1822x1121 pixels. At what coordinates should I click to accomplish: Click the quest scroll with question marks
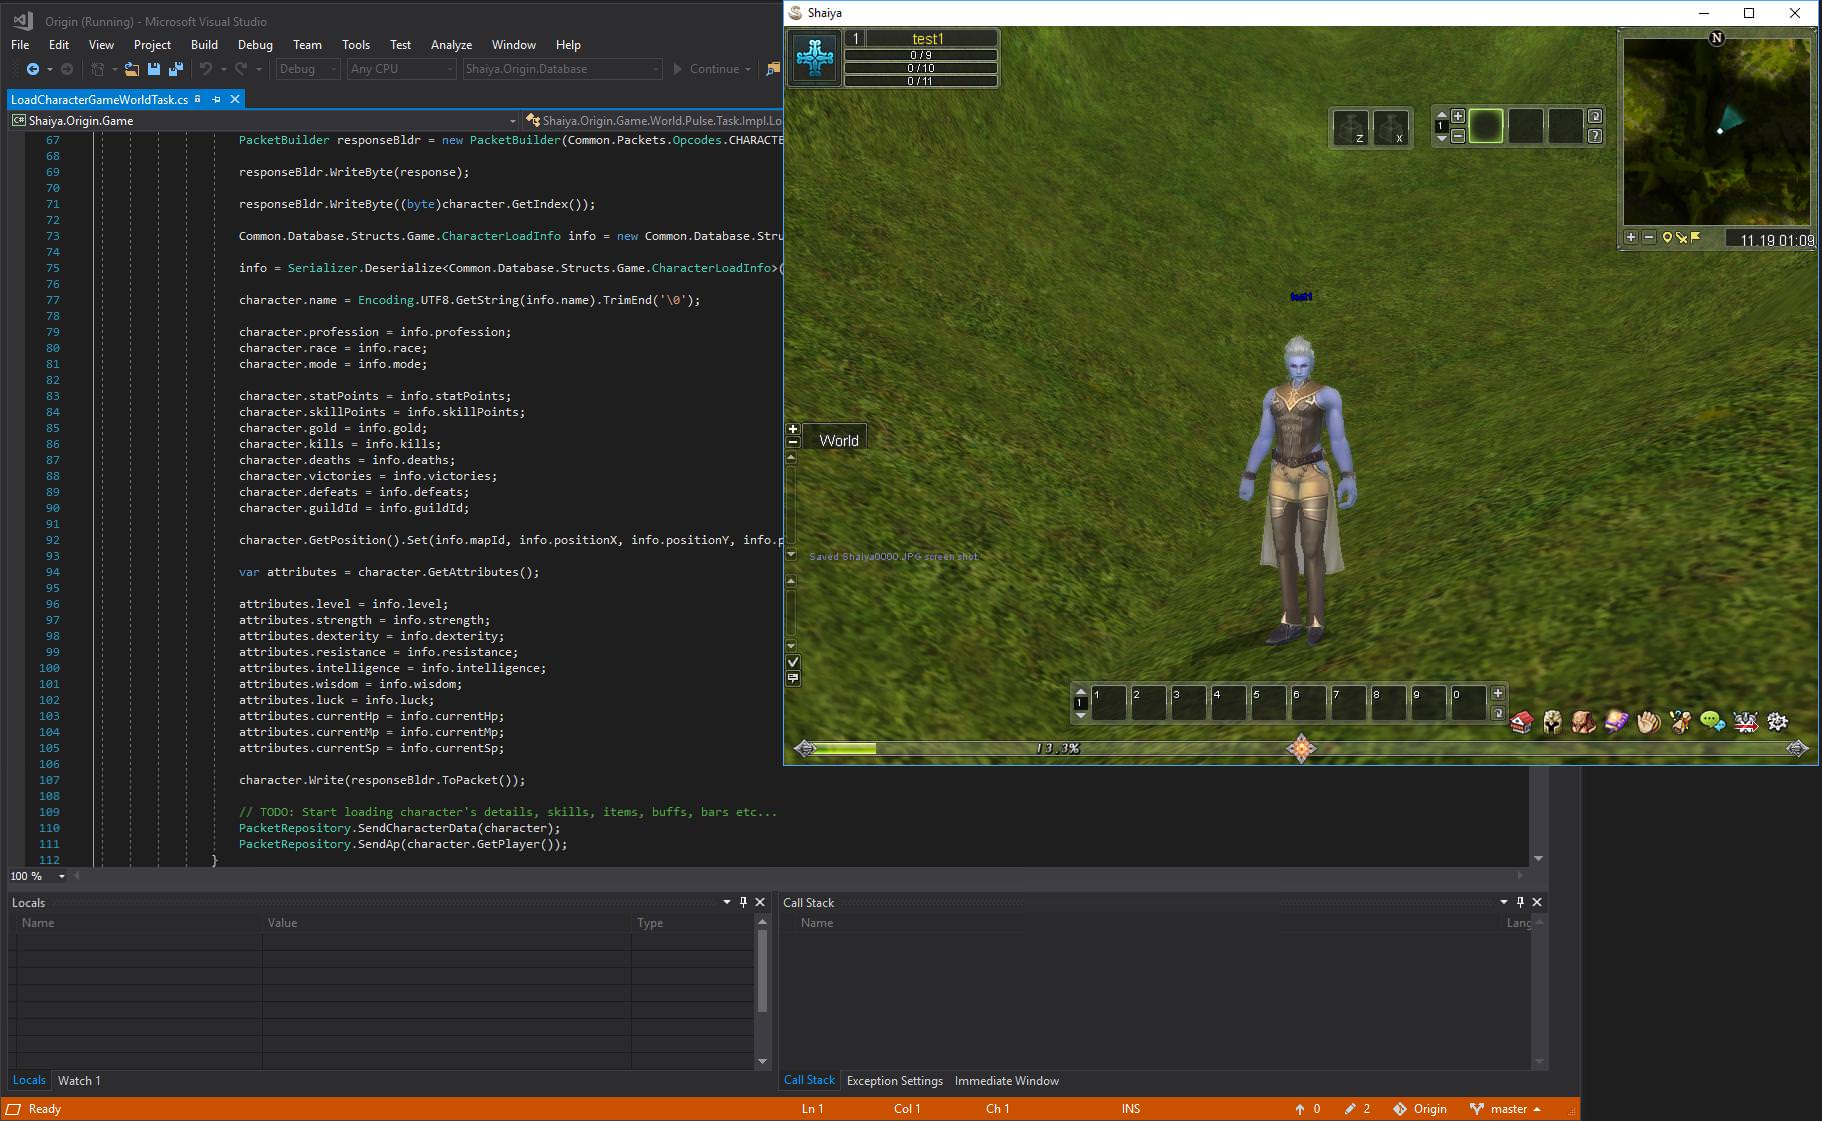(x=1681, y=721)
